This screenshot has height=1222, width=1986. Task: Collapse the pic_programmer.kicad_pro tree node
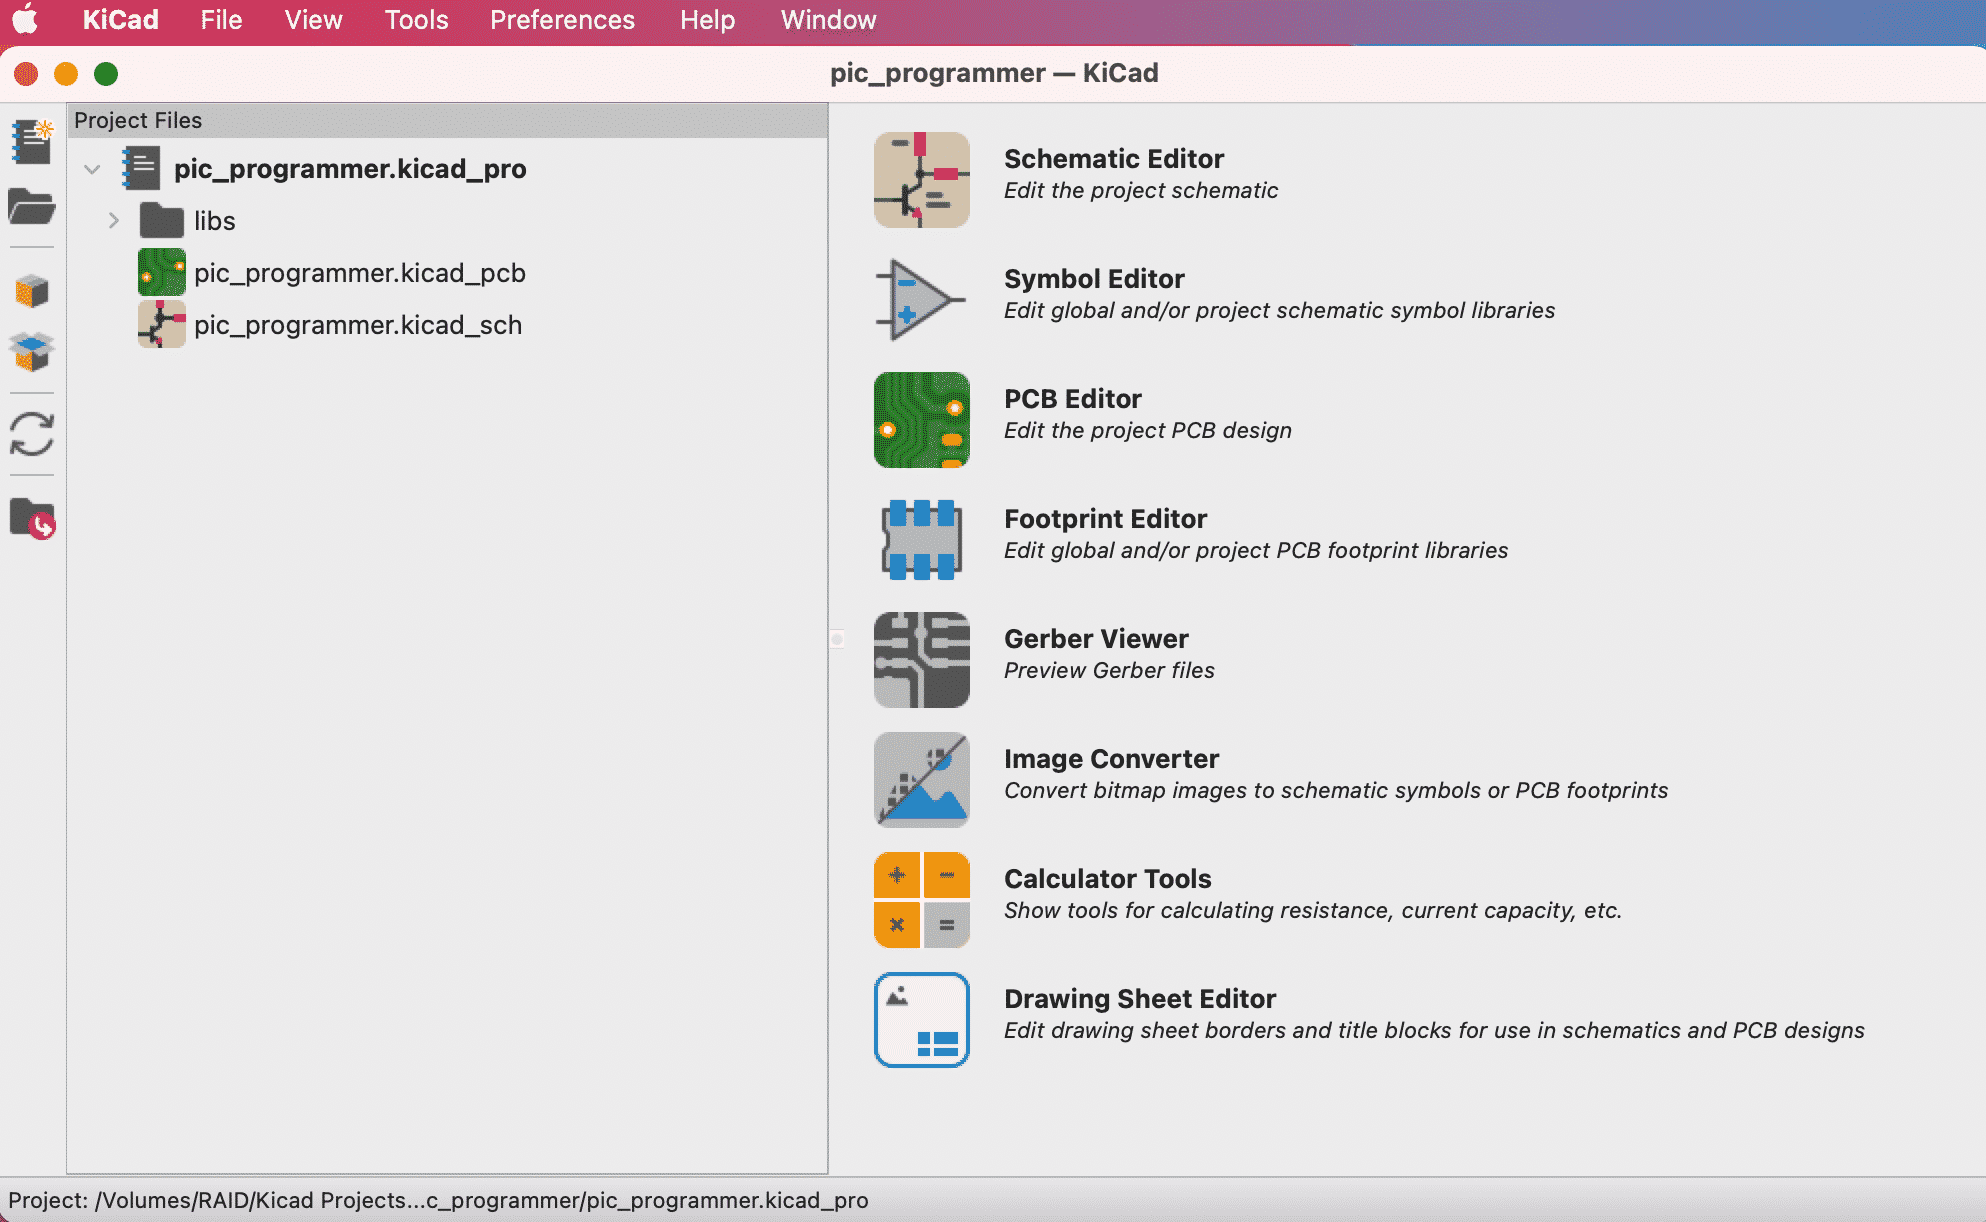pos(92,169)
